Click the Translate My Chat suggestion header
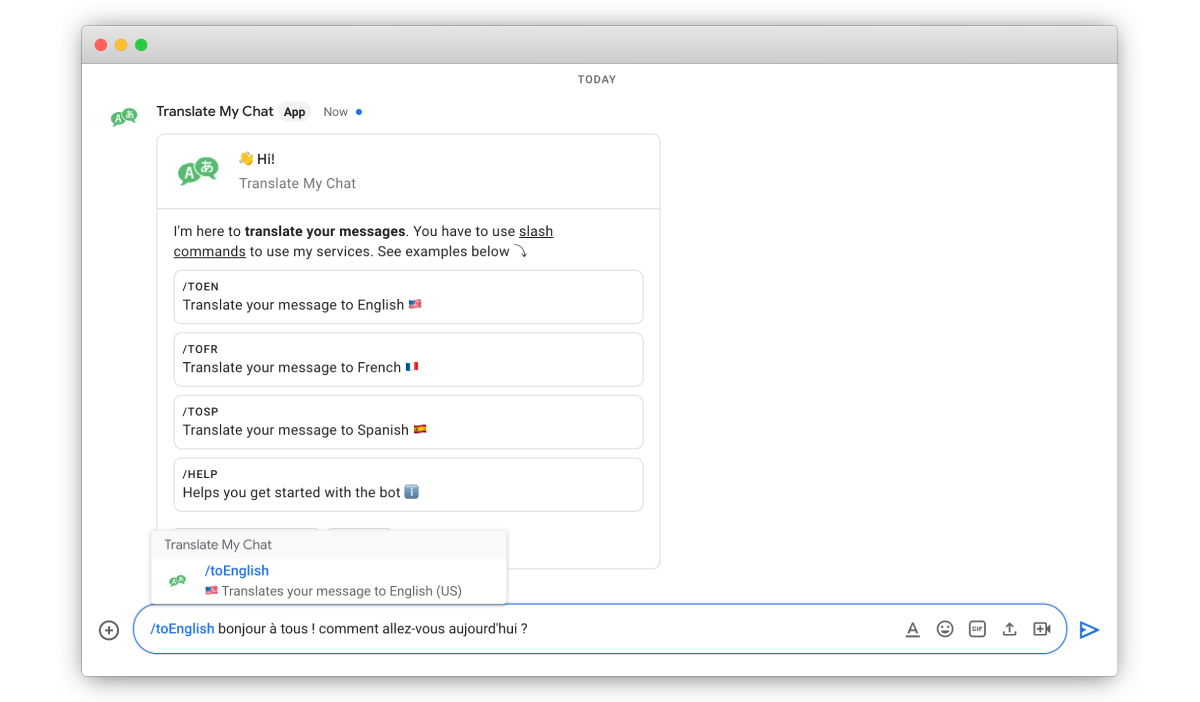1200x702 pixels. tap(218, 545)
